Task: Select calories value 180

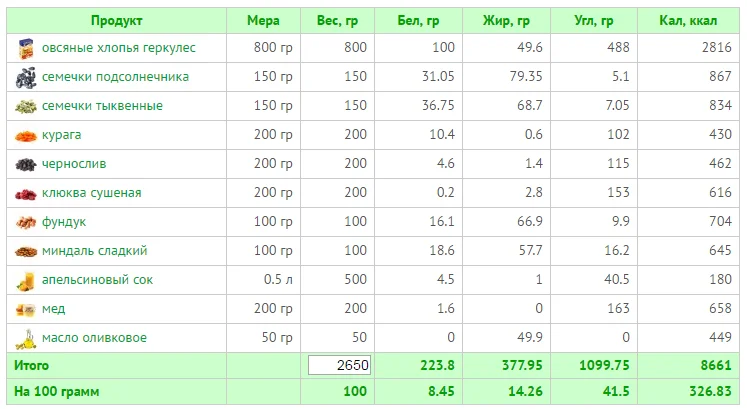Action: pyautogui.click(x=720, y=279)
